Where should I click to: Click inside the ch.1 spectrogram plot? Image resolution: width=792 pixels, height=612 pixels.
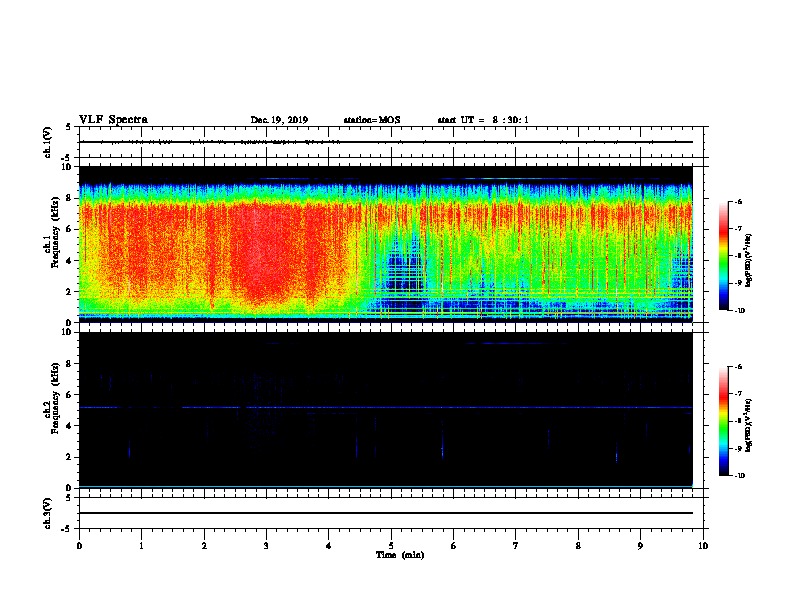(386, 244)
